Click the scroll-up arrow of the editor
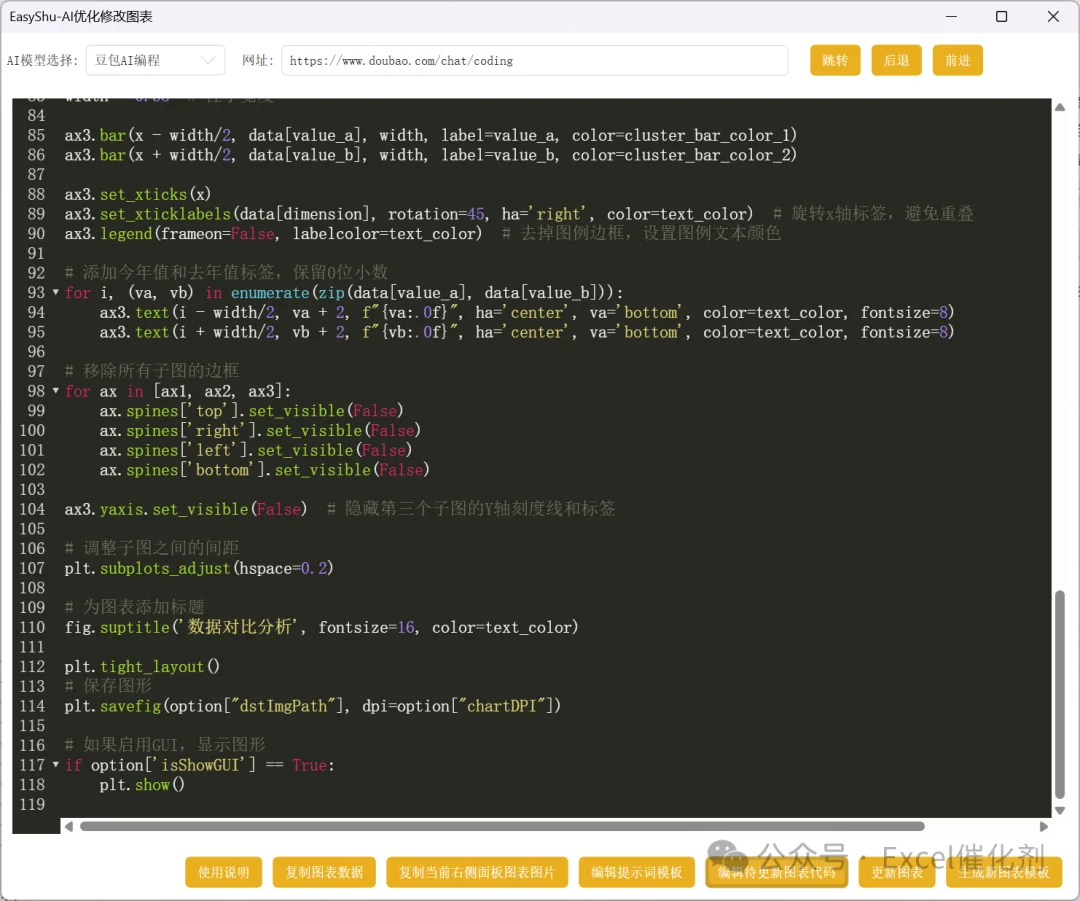 click(1059, 107)
